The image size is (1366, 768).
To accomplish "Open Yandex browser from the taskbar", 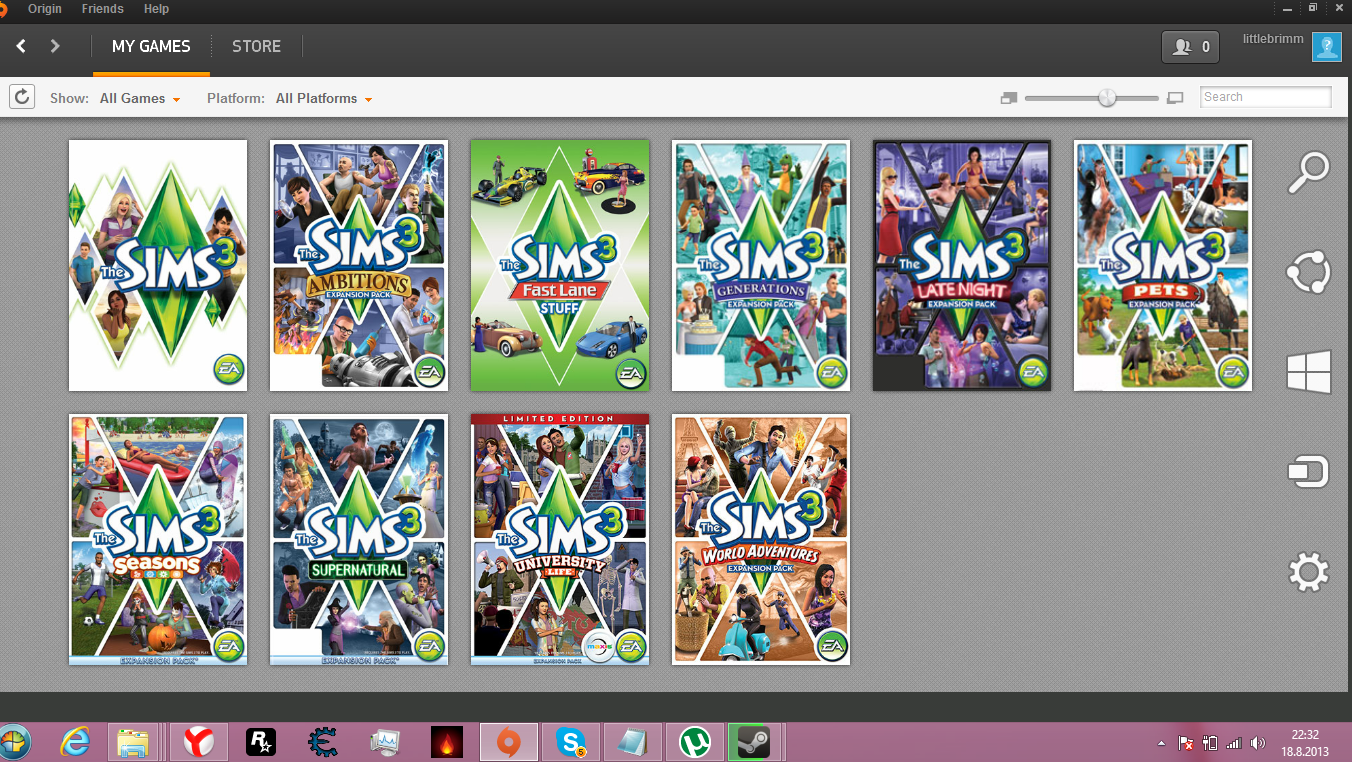I will coord(199,743).
